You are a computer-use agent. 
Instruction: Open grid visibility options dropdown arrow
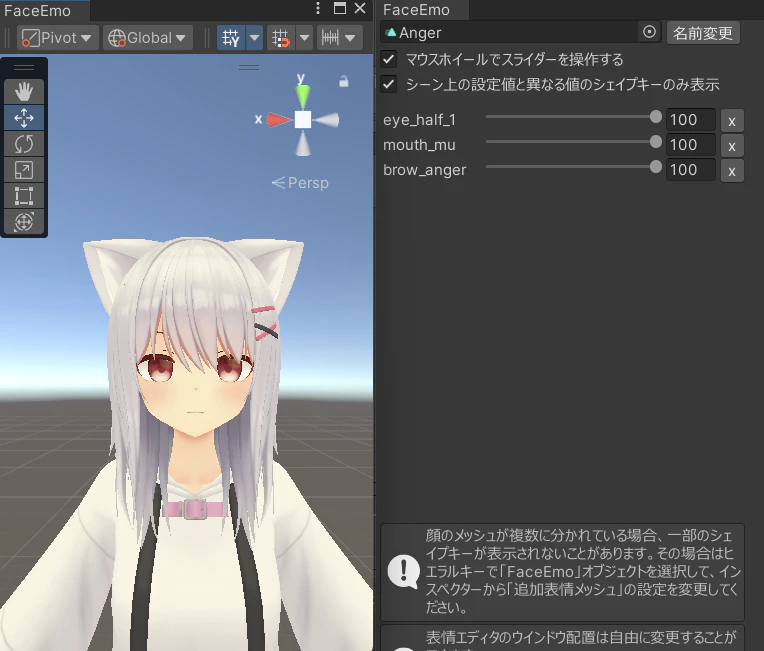pos(254,38)
